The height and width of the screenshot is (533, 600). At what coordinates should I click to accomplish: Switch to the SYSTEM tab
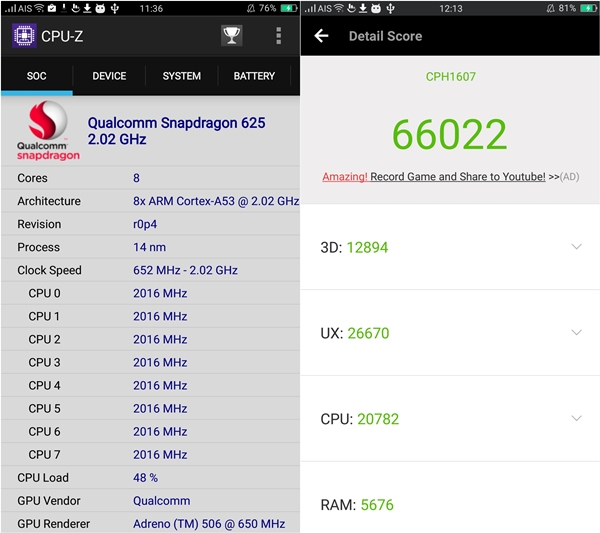click(181, 76)
